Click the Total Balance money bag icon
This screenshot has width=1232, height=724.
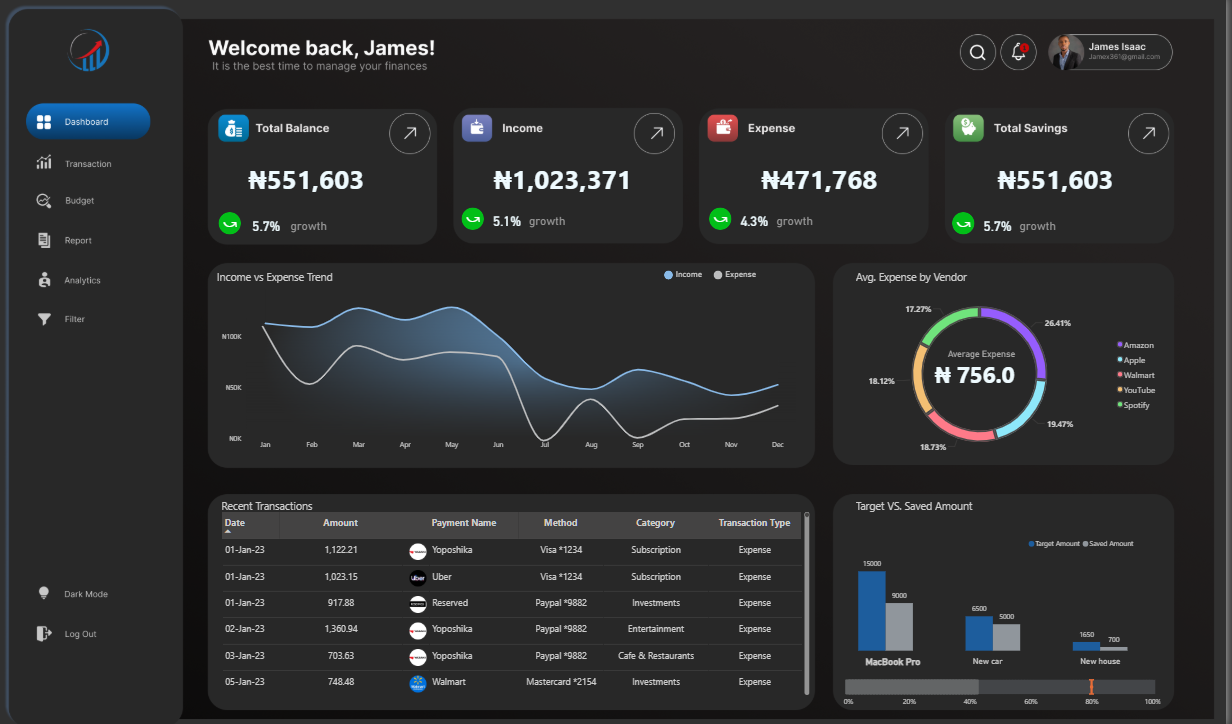click(x=233, y=128)
